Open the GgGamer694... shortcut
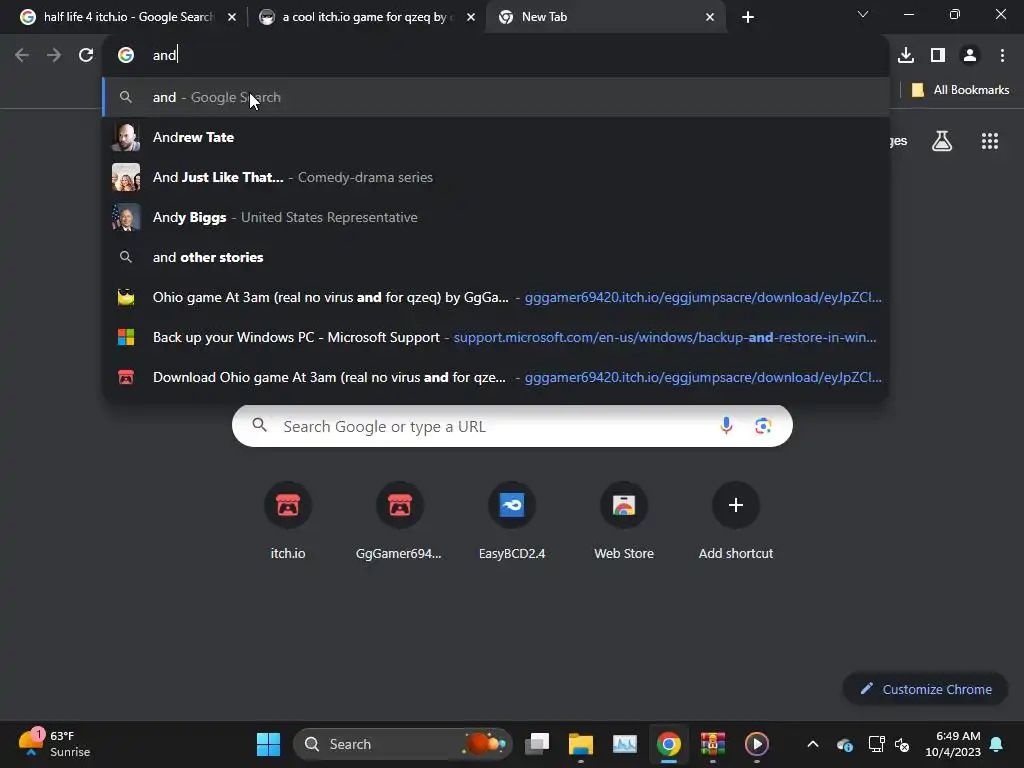Screen dimensions: 1024x768 tap(400, 520)
